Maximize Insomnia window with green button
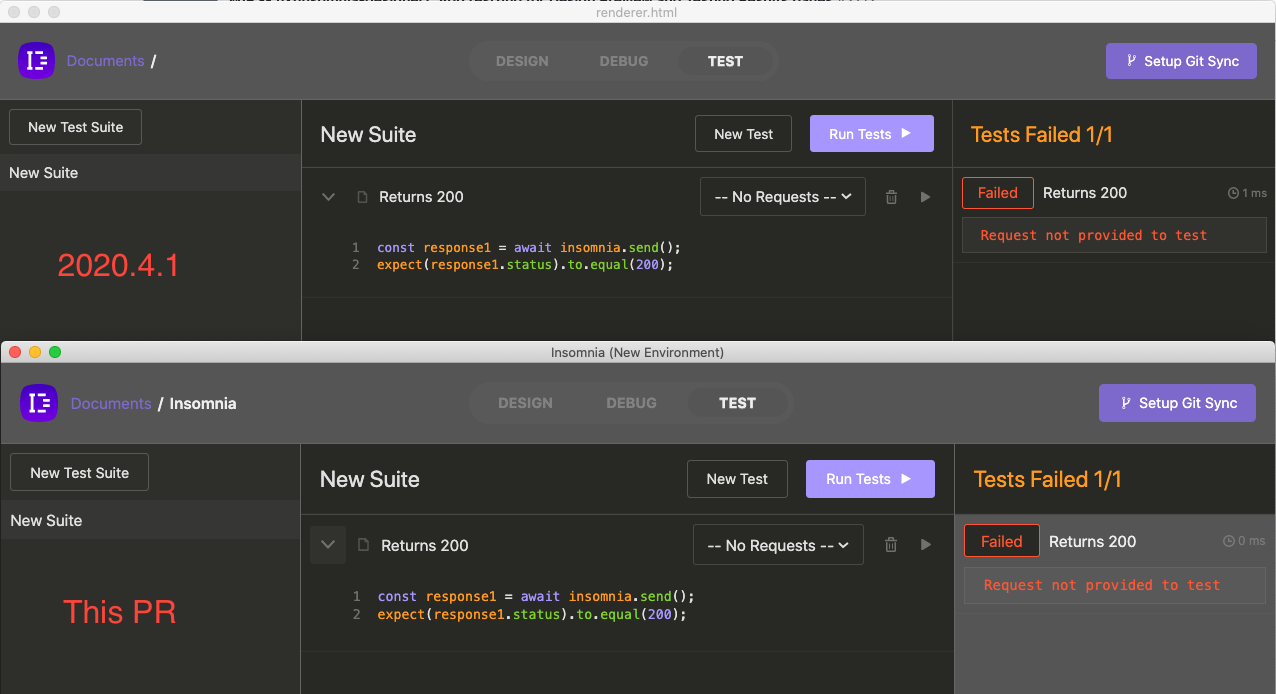 (55, 352)
